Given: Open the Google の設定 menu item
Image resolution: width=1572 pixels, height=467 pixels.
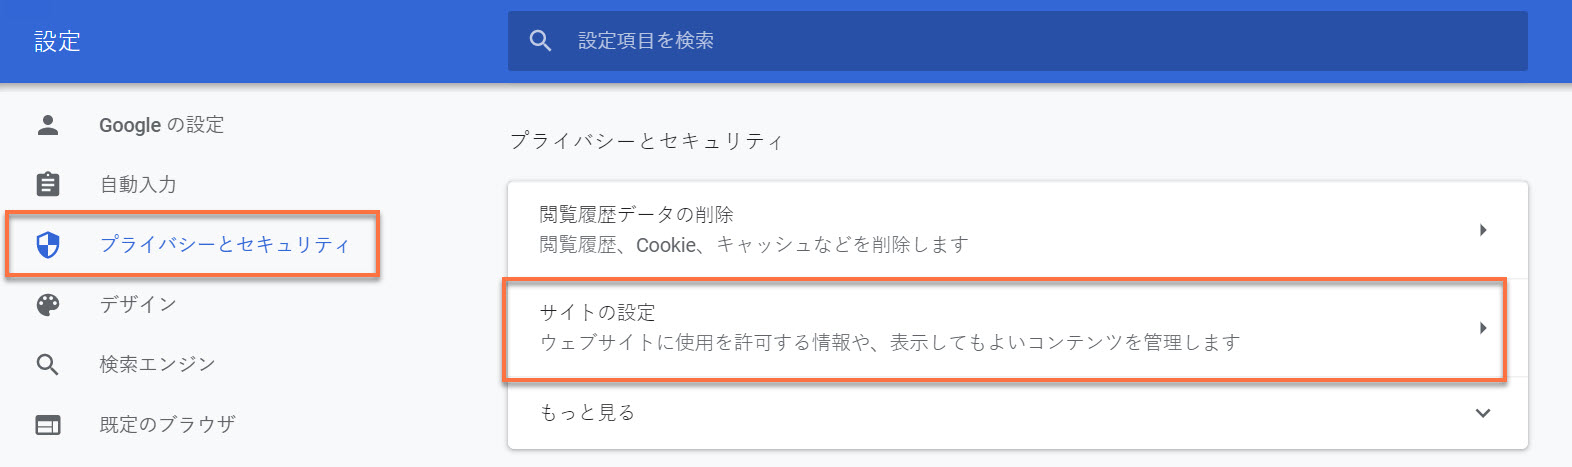Looking at the screenshot, I should tap(161, 125).
